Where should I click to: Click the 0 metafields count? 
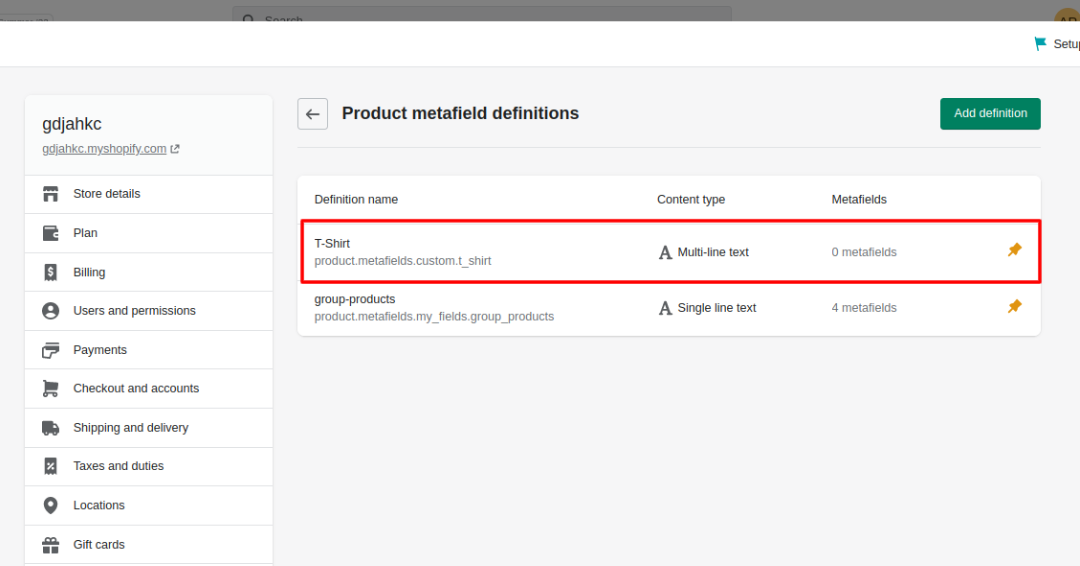pyautogui.click(x=864, y=253)
